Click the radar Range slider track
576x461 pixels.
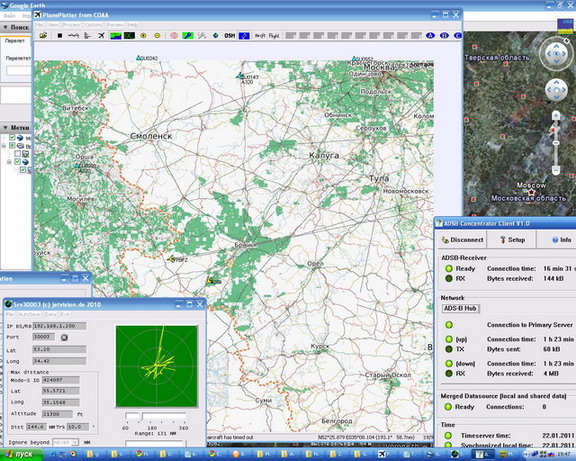[x=155, y=416]
